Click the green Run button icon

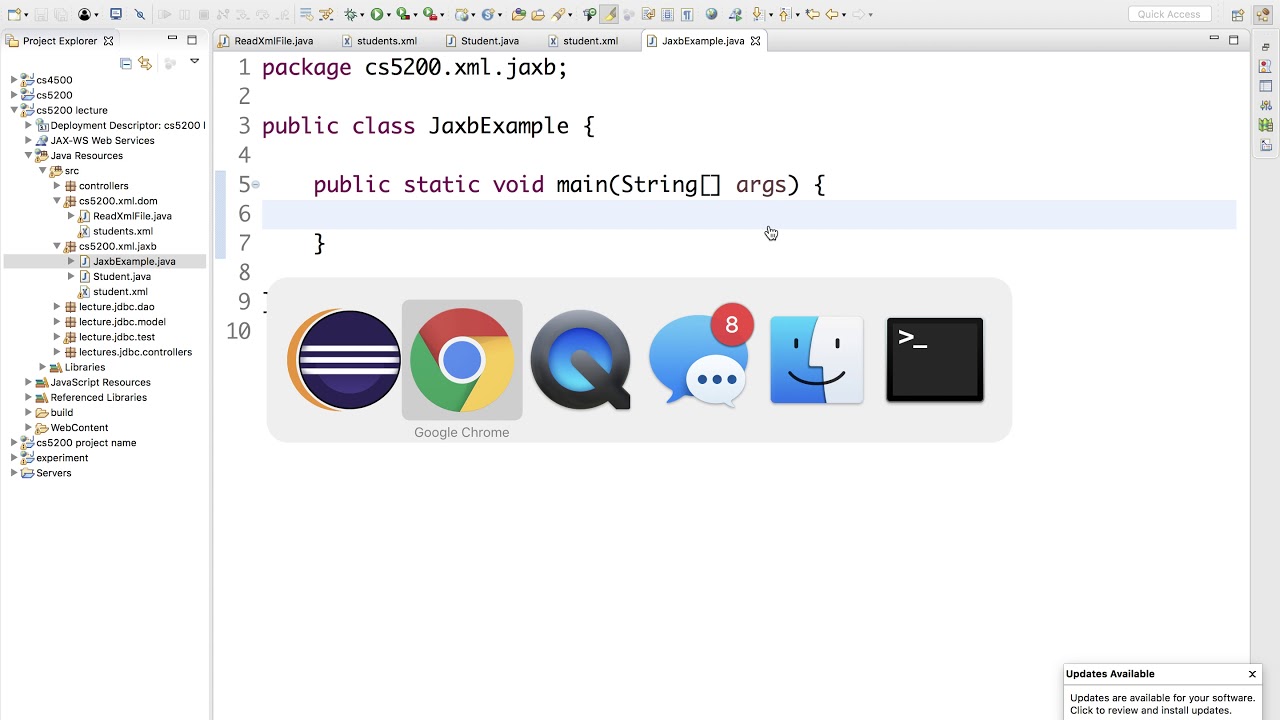click(376, 14)
